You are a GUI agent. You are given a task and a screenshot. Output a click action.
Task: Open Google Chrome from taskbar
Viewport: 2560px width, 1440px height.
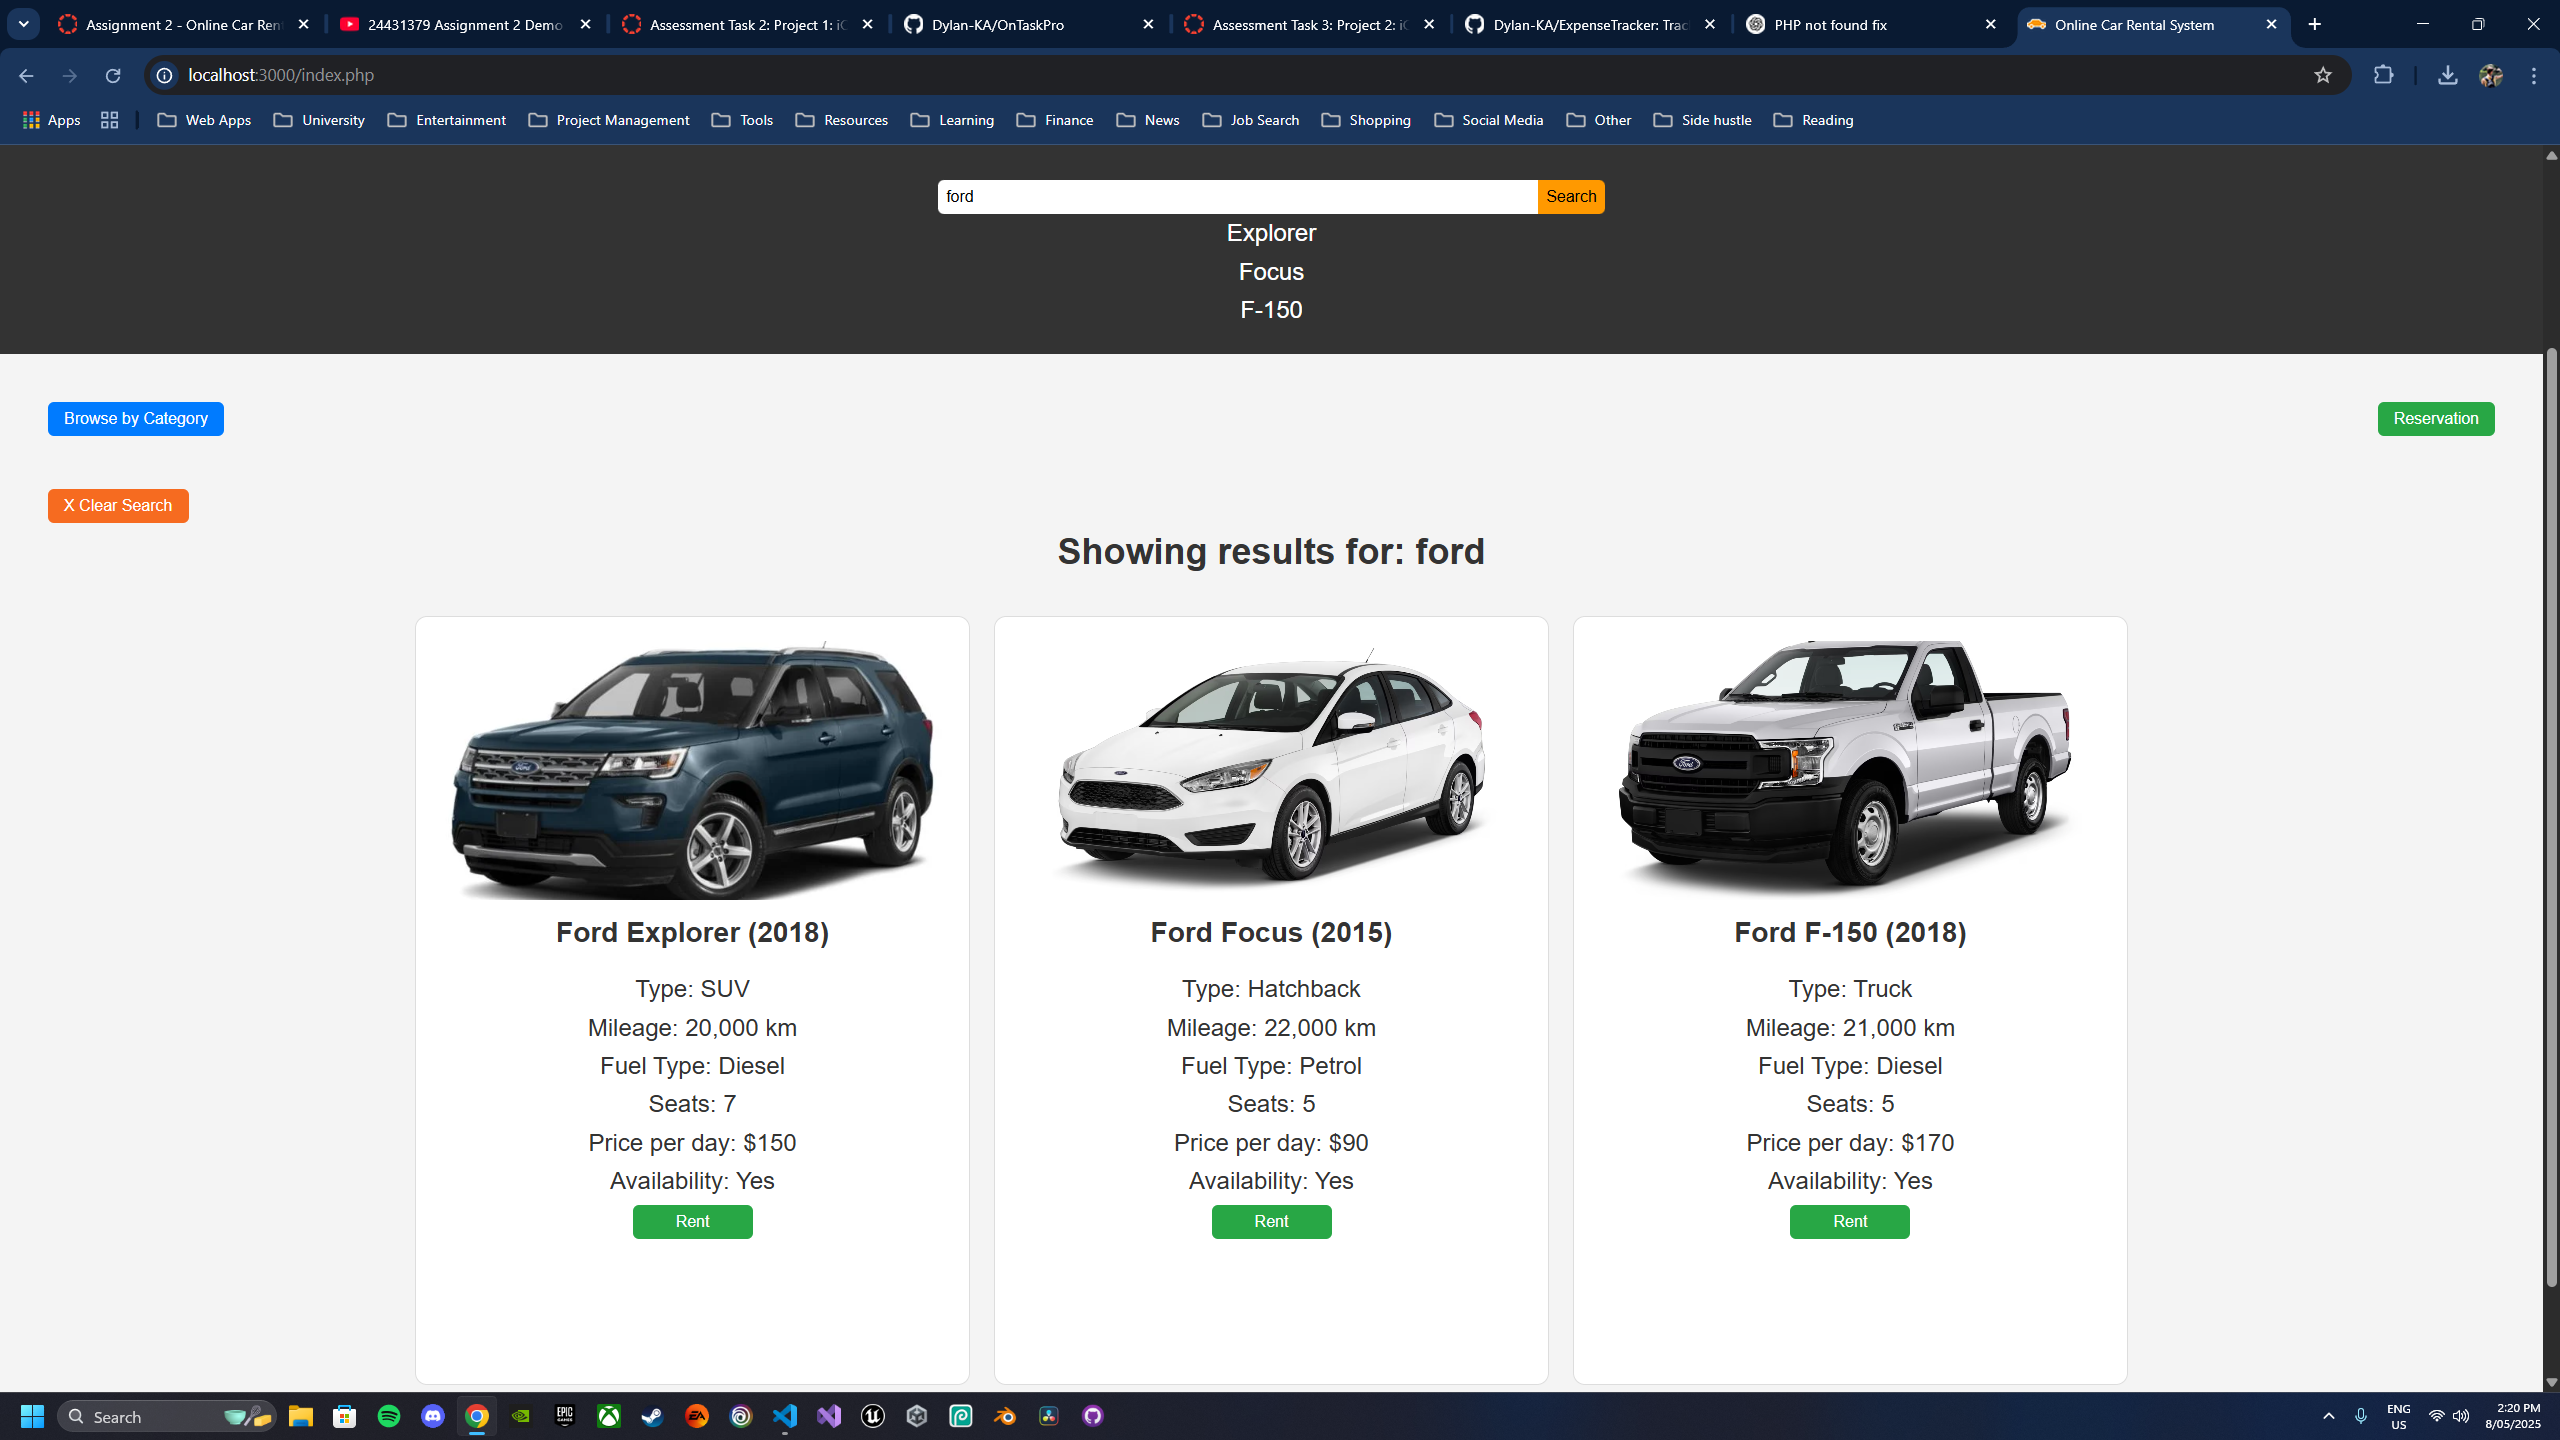477,1416
